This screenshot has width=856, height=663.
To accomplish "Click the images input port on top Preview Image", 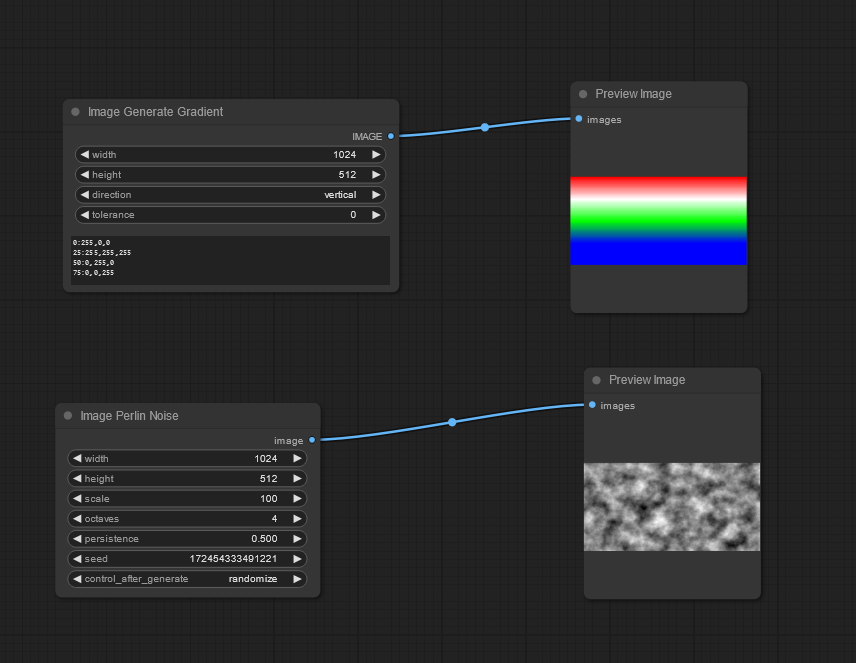I will point(577,119).
